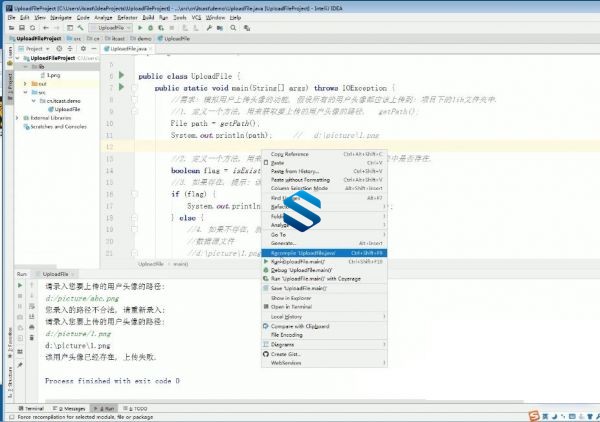This screenshot has width=600, height=422.
Task: Click the Open file toolbar icon
Action: tap(11, 28)
